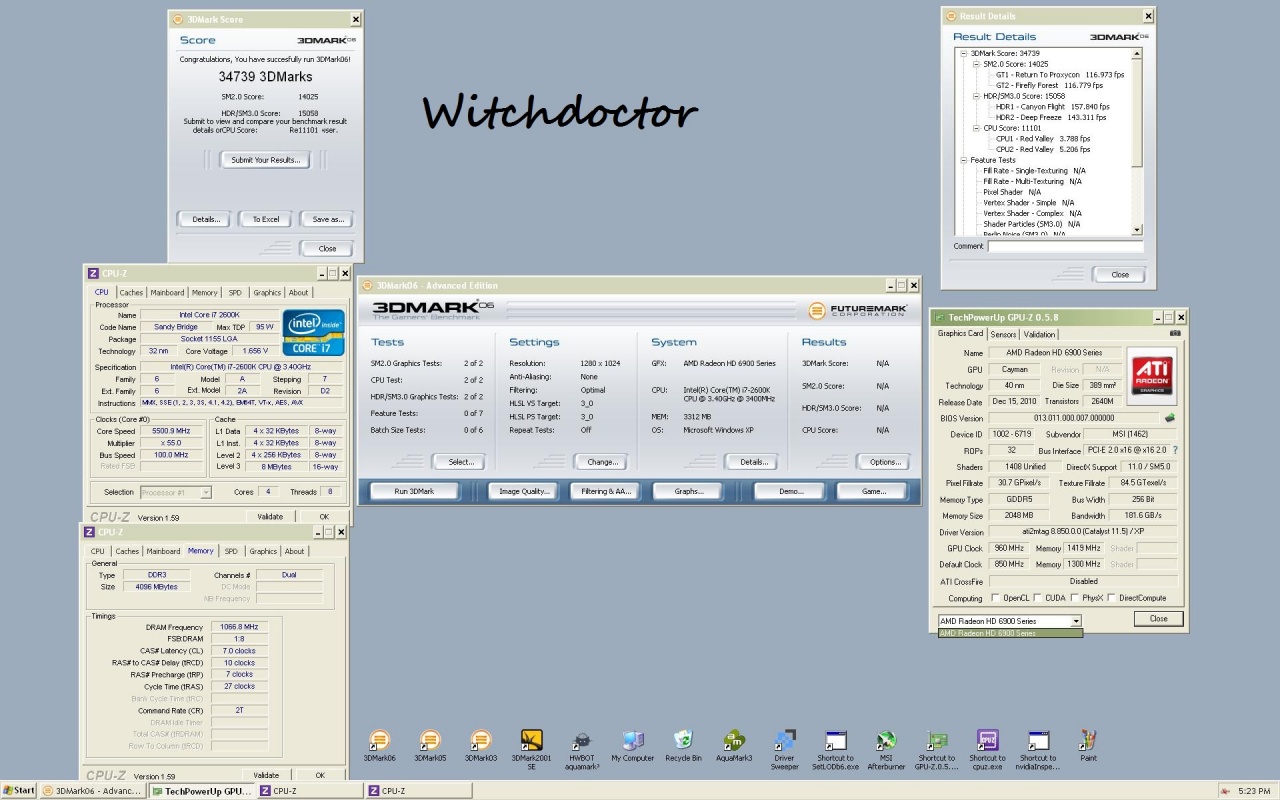This screenshot has height=800, width=1280.
Task: Open the 3DMark05 desktop shortcut
Action: tap(430, 742)
